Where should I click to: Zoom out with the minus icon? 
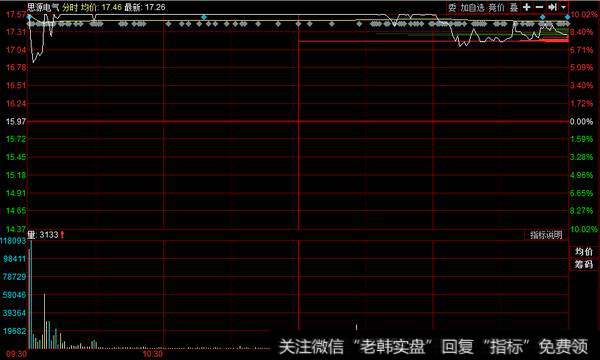coord(539,7)
